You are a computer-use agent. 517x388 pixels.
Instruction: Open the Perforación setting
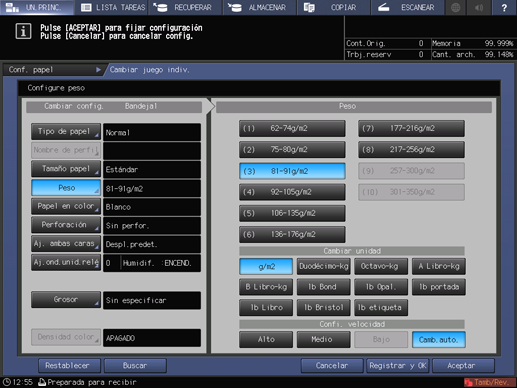coord(66,225)
